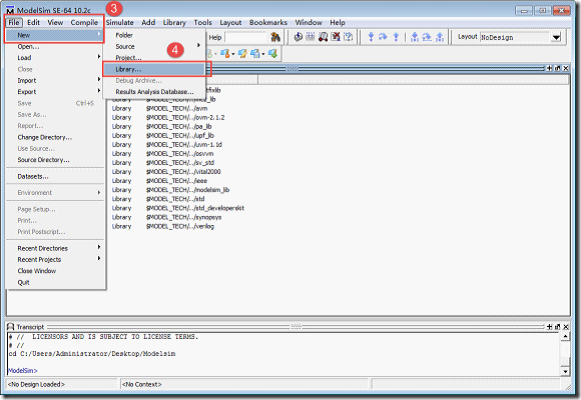Click the question mark toolbar icon
Image resolution: width=581 pixels, height=400 pixels.
click(348, 37)
